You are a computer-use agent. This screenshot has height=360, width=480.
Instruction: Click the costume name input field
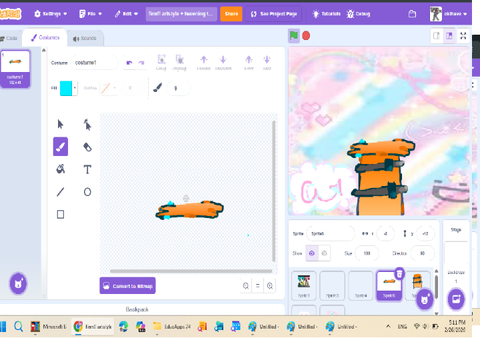(95, 63)
